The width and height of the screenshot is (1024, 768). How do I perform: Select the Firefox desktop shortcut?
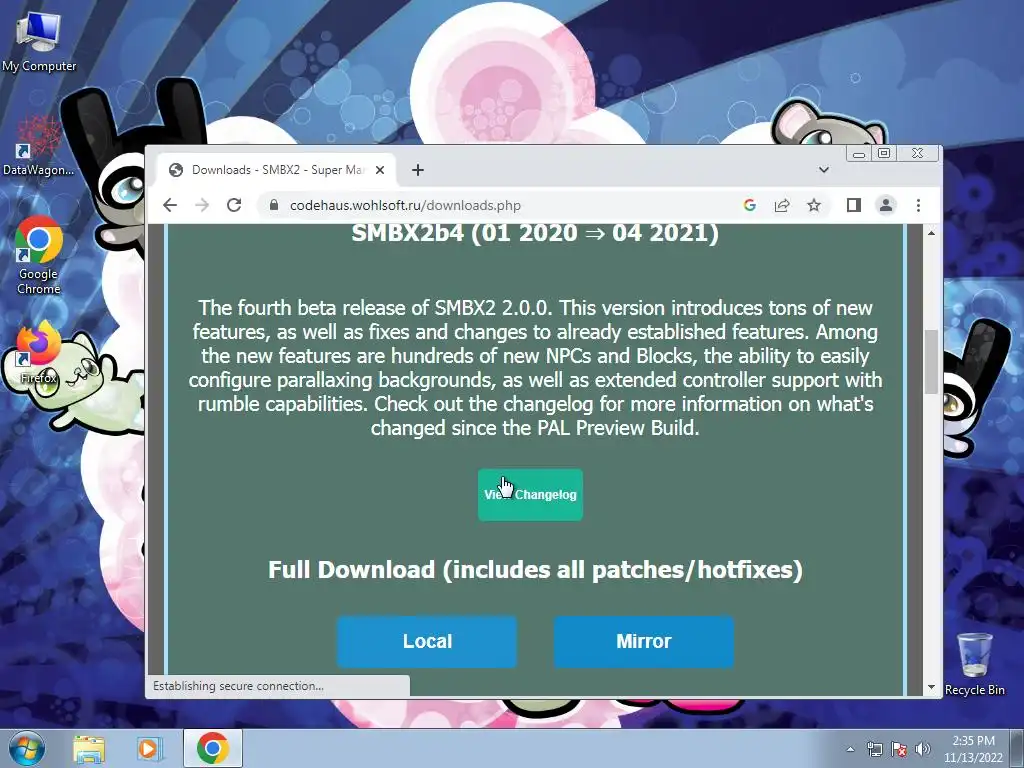(39, 353)
